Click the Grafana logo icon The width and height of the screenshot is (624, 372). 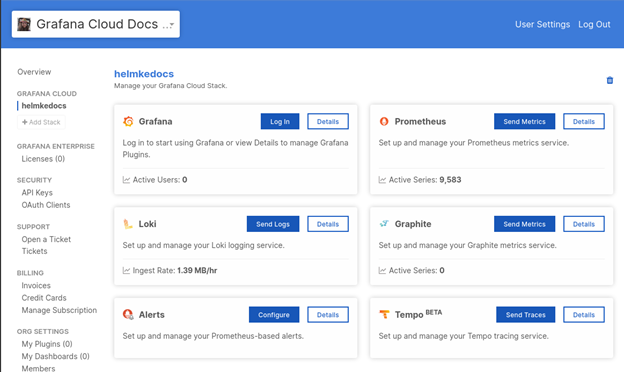[128, 121]
